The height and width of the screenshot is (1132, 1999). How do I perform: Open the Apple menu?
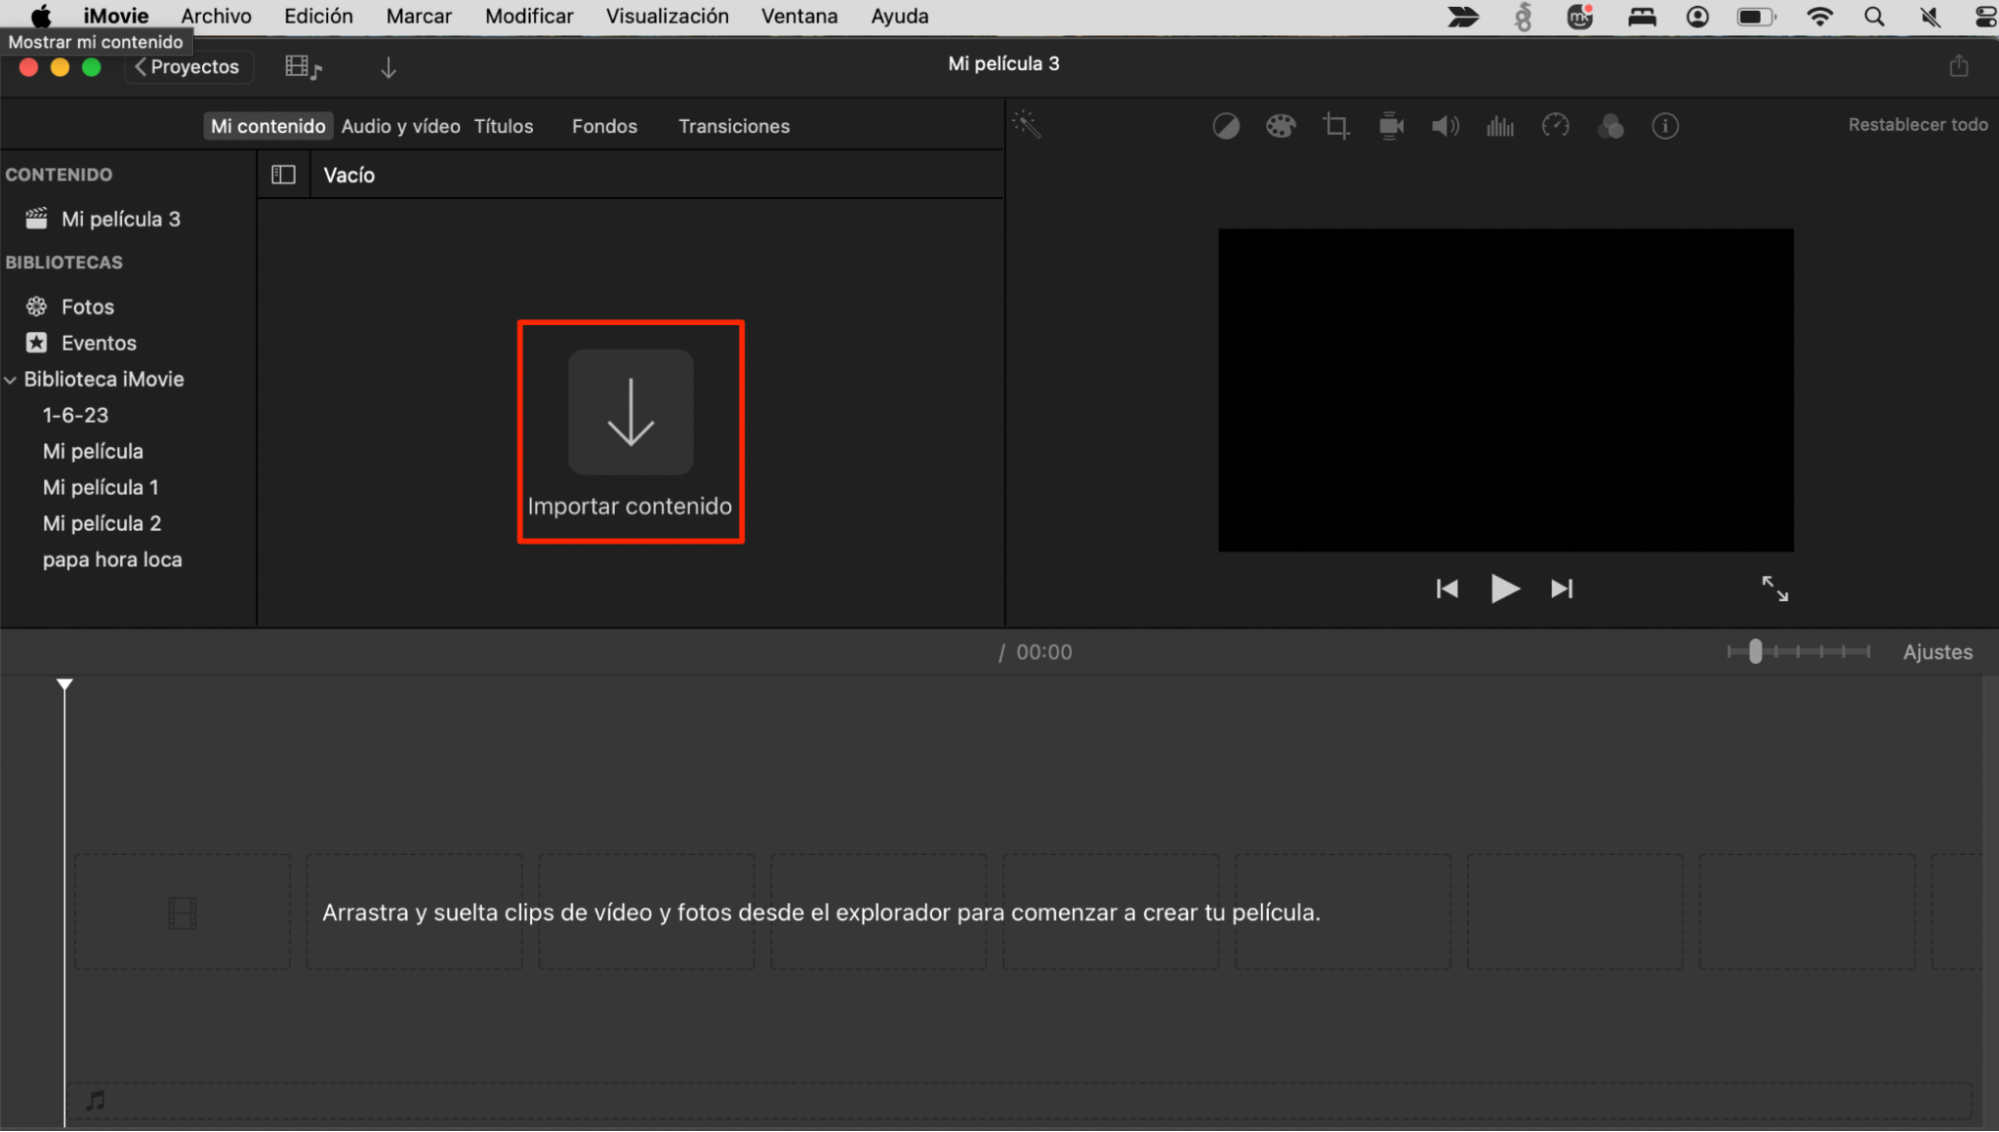click(x=40, y=16)
